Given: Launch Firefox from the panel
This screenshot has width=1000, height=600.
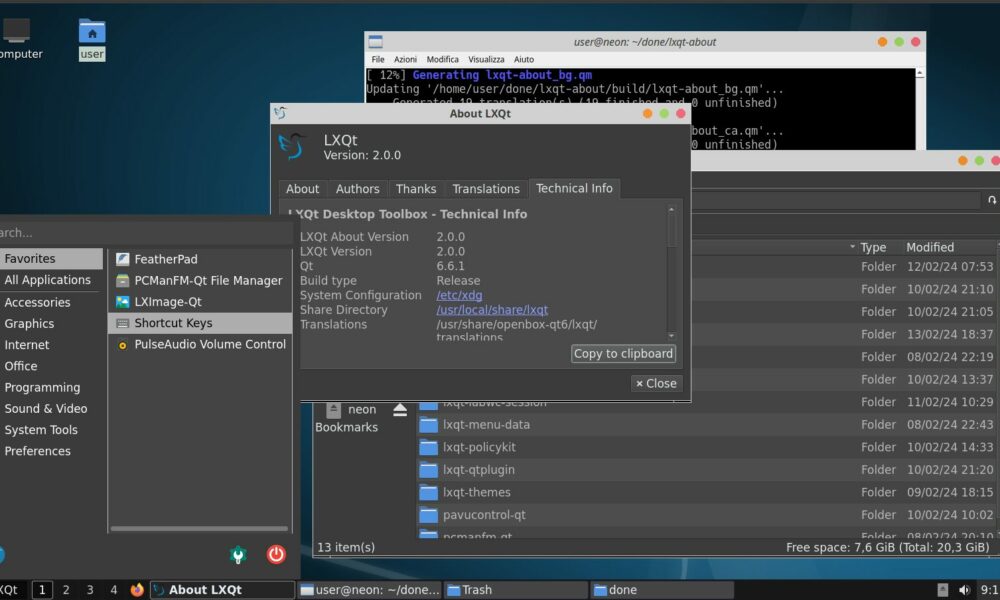Looking at the screenshot, I should [x=136, y=590].
